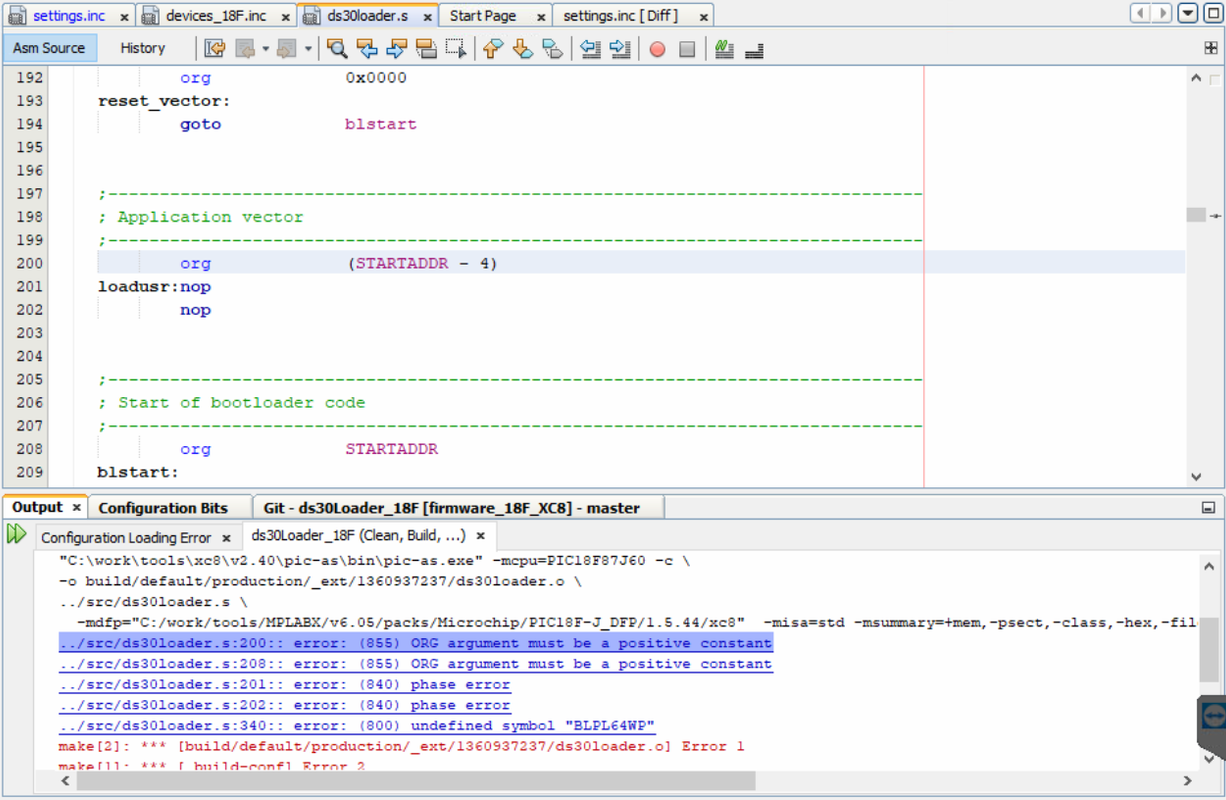
Task: Open the editor documents list dropdown
Action: (x=1187, y=14)
